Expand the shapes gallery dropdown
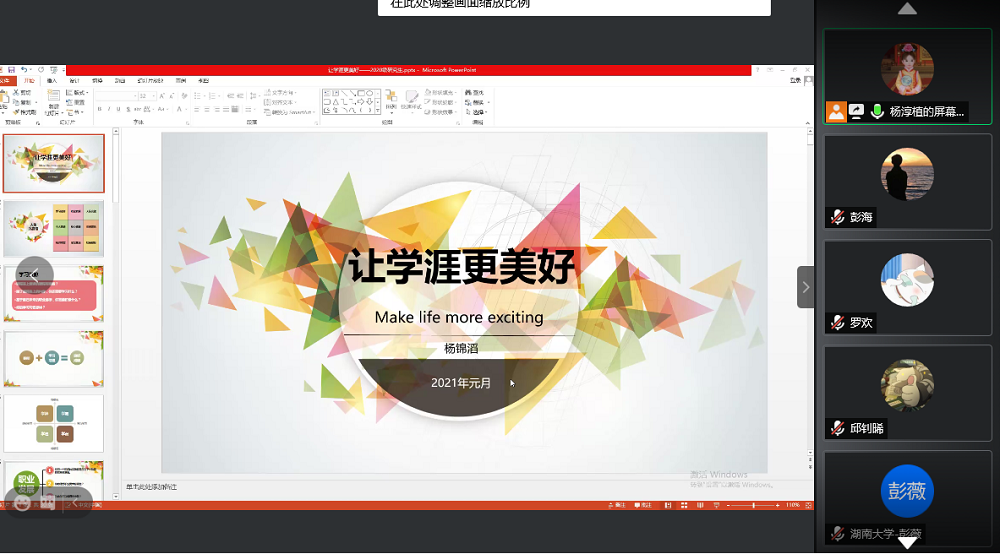 (376, 112)
